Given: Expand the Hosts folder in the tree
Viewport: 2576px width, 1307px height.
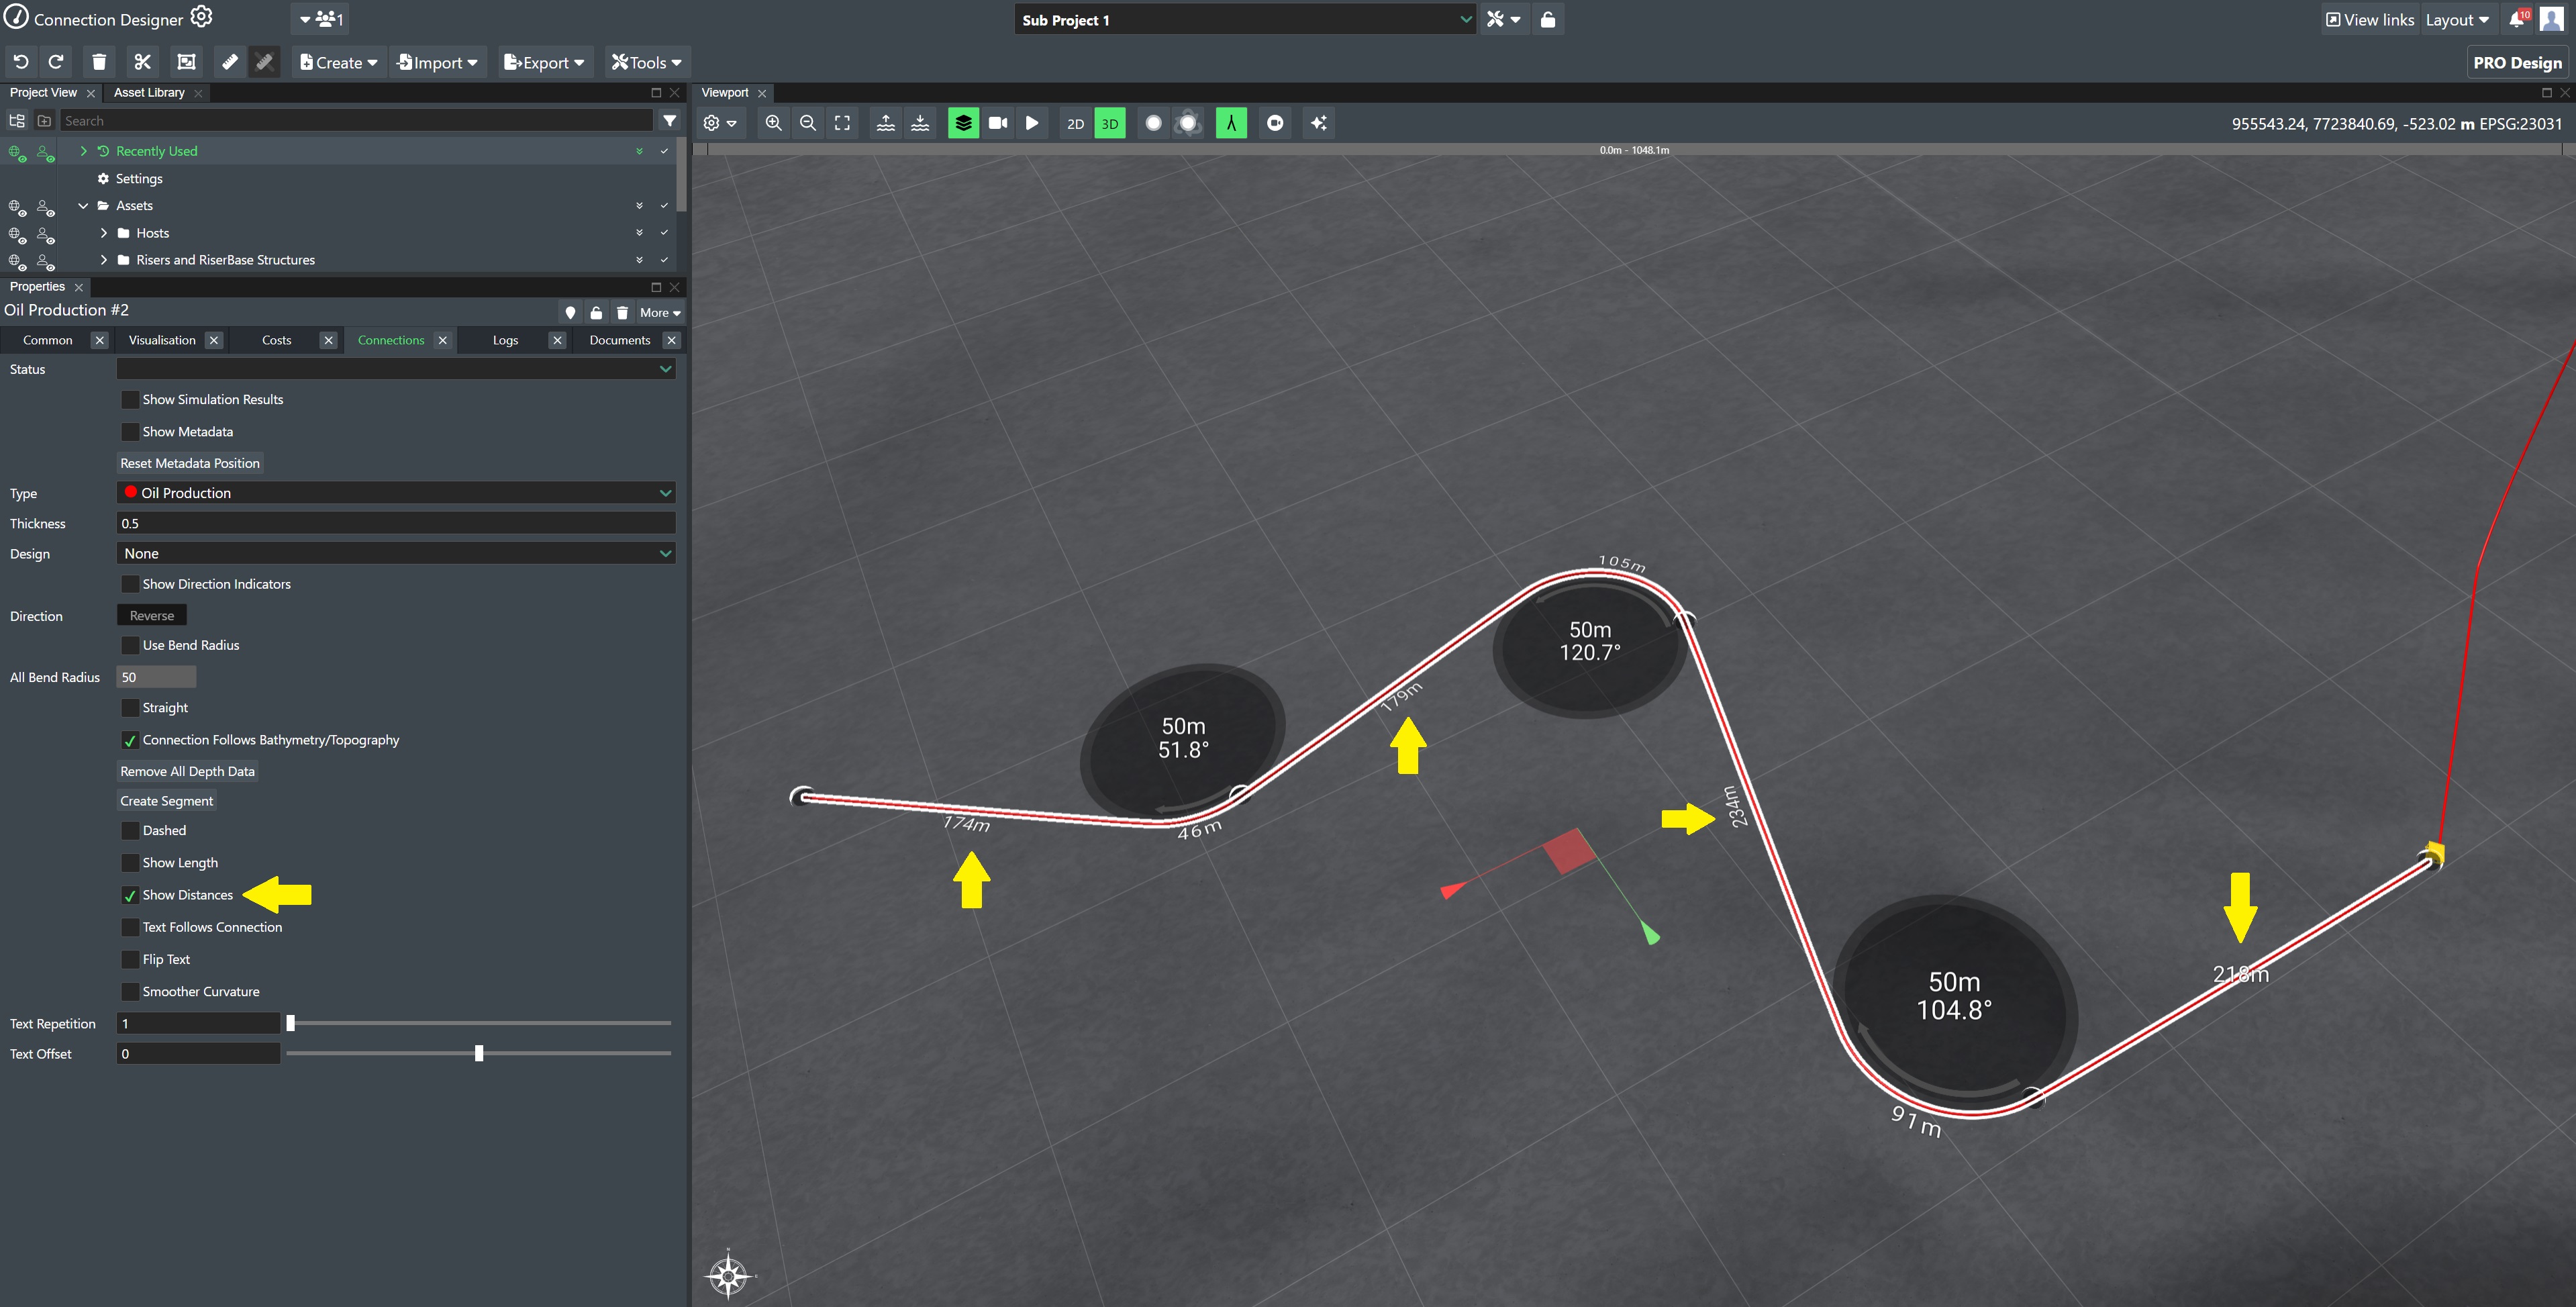Looking at the screenshot, I should (x=104, y=233).
